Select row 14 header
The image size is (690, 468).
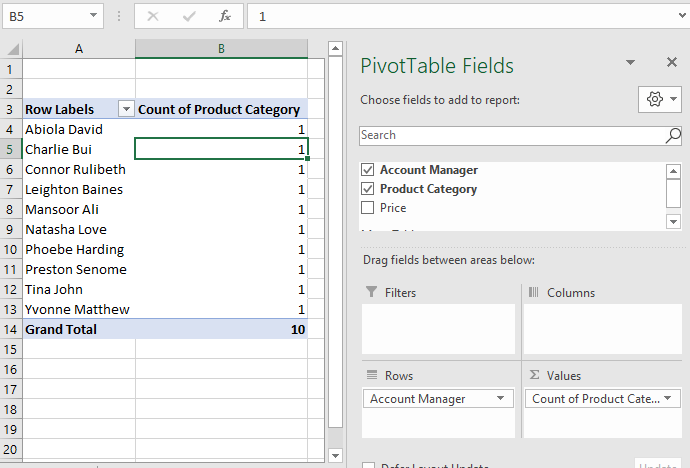11,329
